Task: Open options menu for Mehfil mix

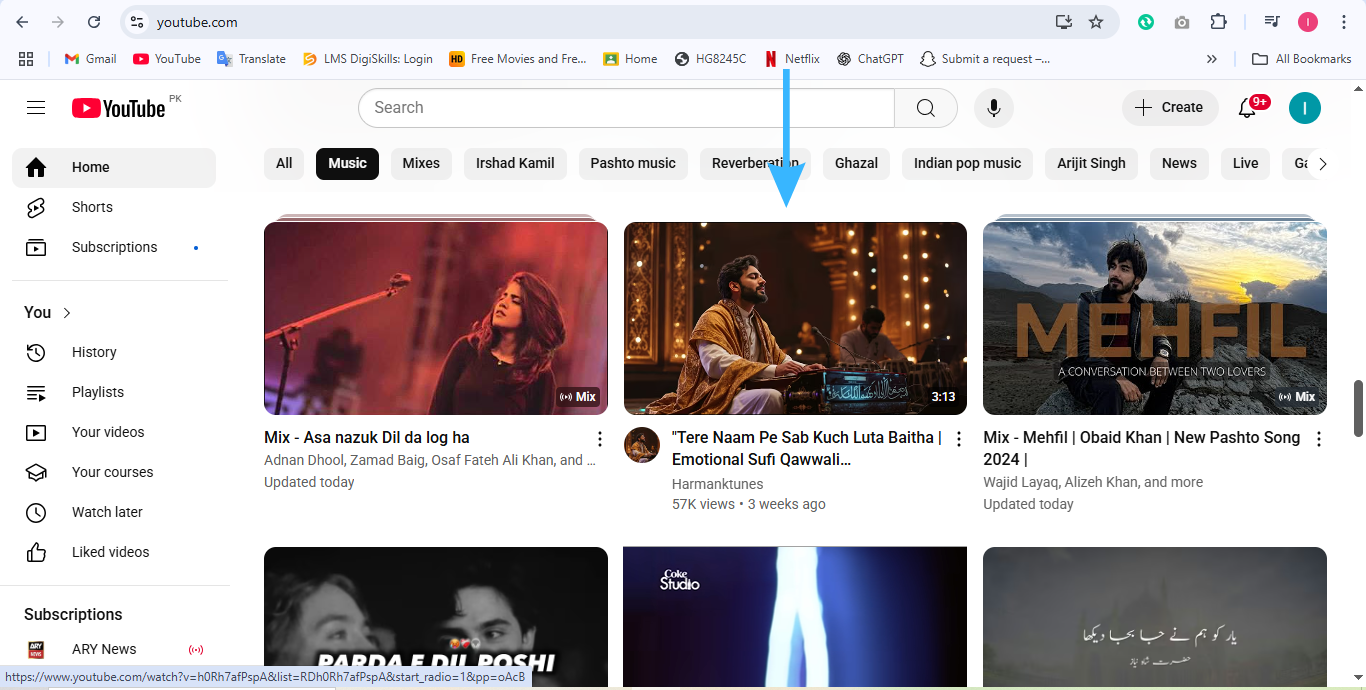Action: coord(1318,439)
